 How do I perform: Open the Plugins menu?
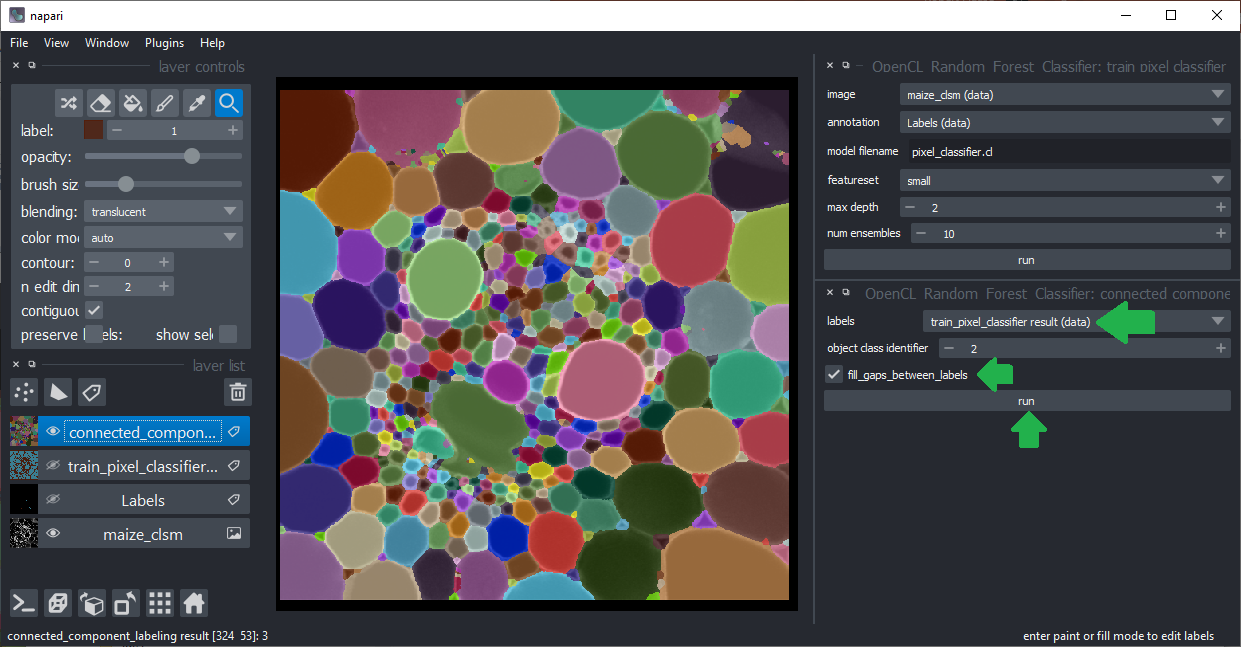[x=164, y=43]
